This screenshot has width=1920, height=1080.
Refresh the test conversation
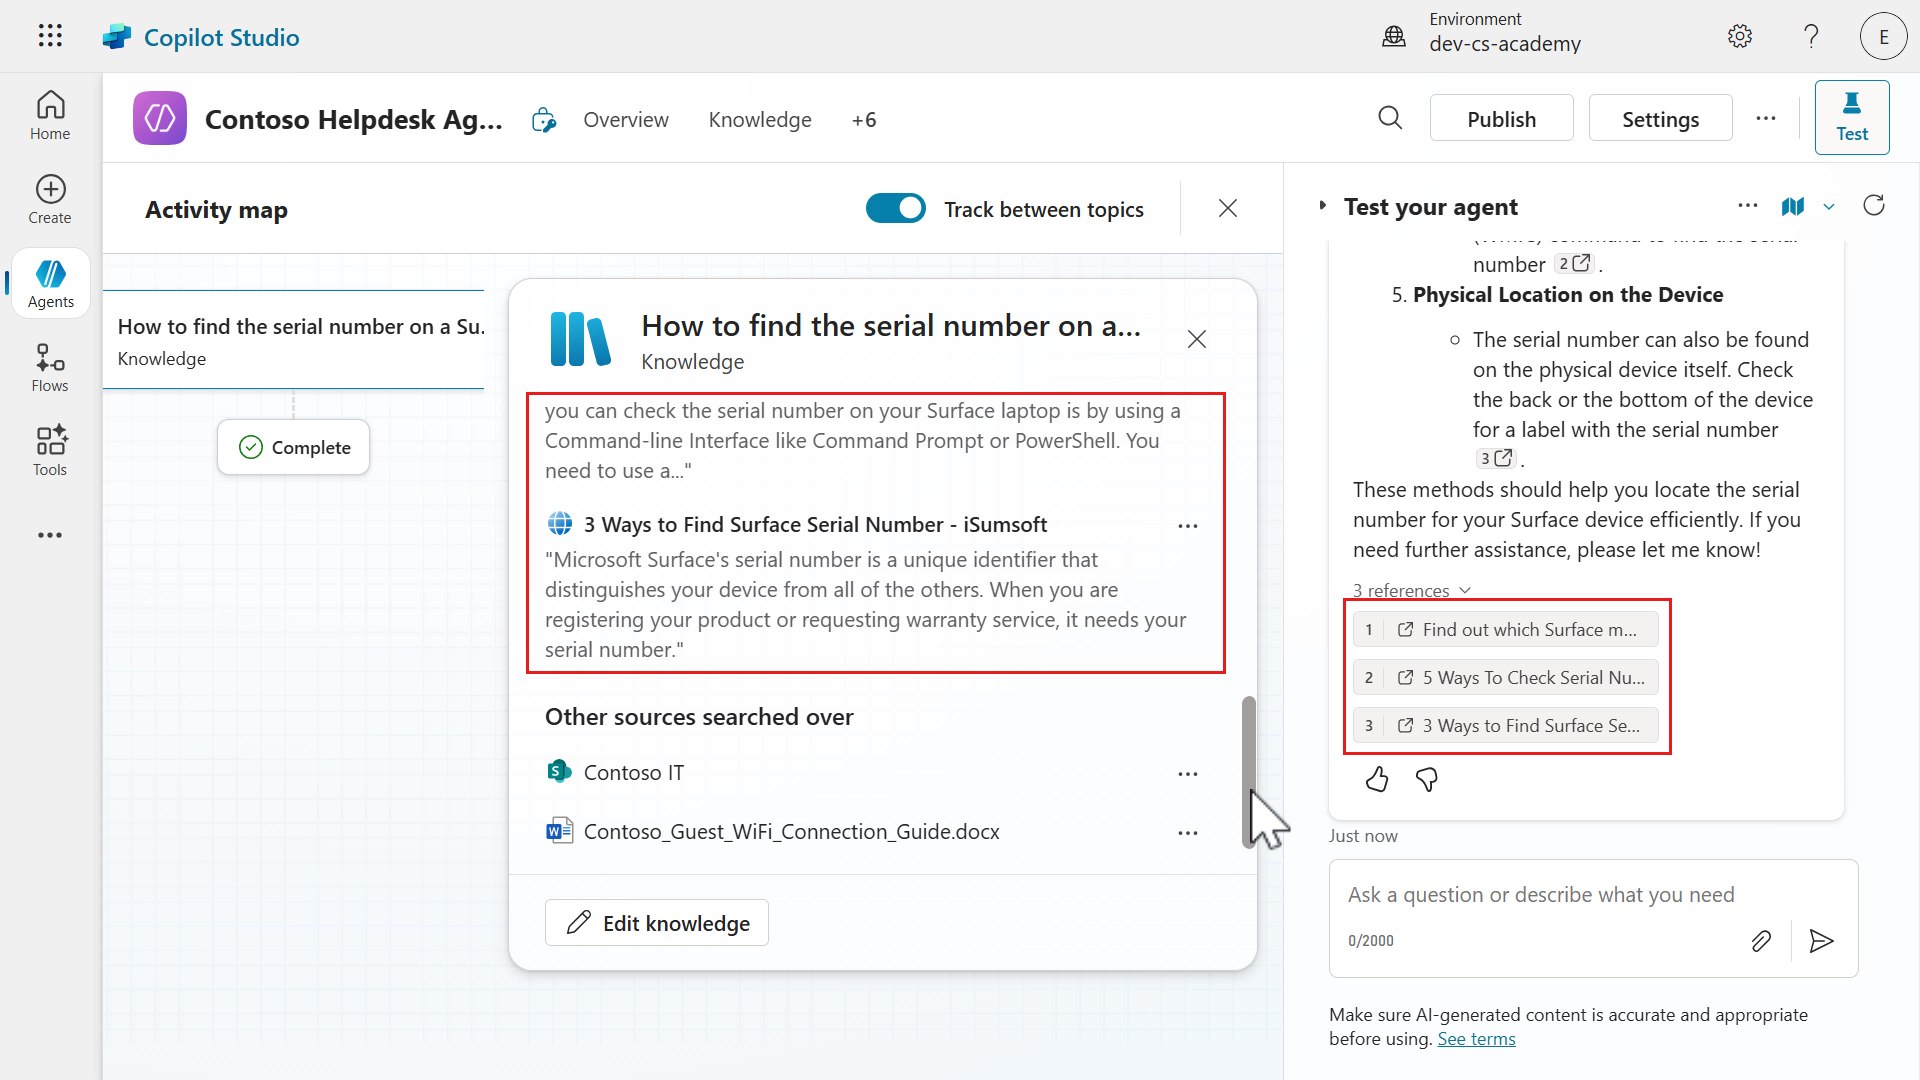pos(1875,205)
